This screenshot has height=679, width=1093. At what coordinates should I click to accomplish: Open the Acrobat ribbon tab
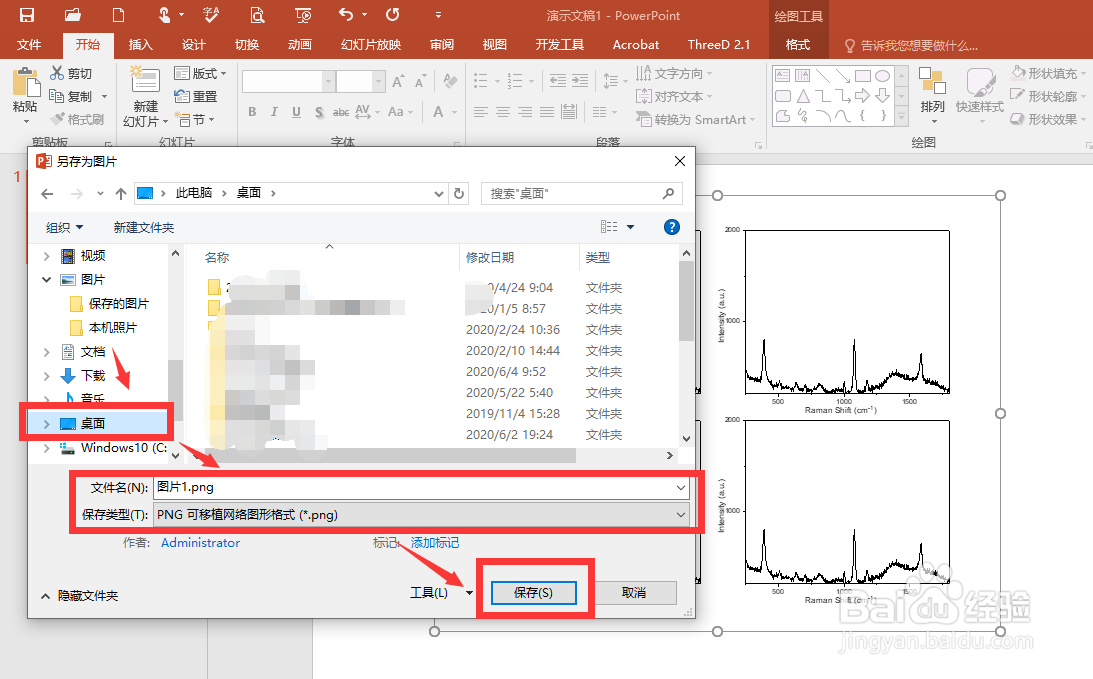(x=635, y=44)
